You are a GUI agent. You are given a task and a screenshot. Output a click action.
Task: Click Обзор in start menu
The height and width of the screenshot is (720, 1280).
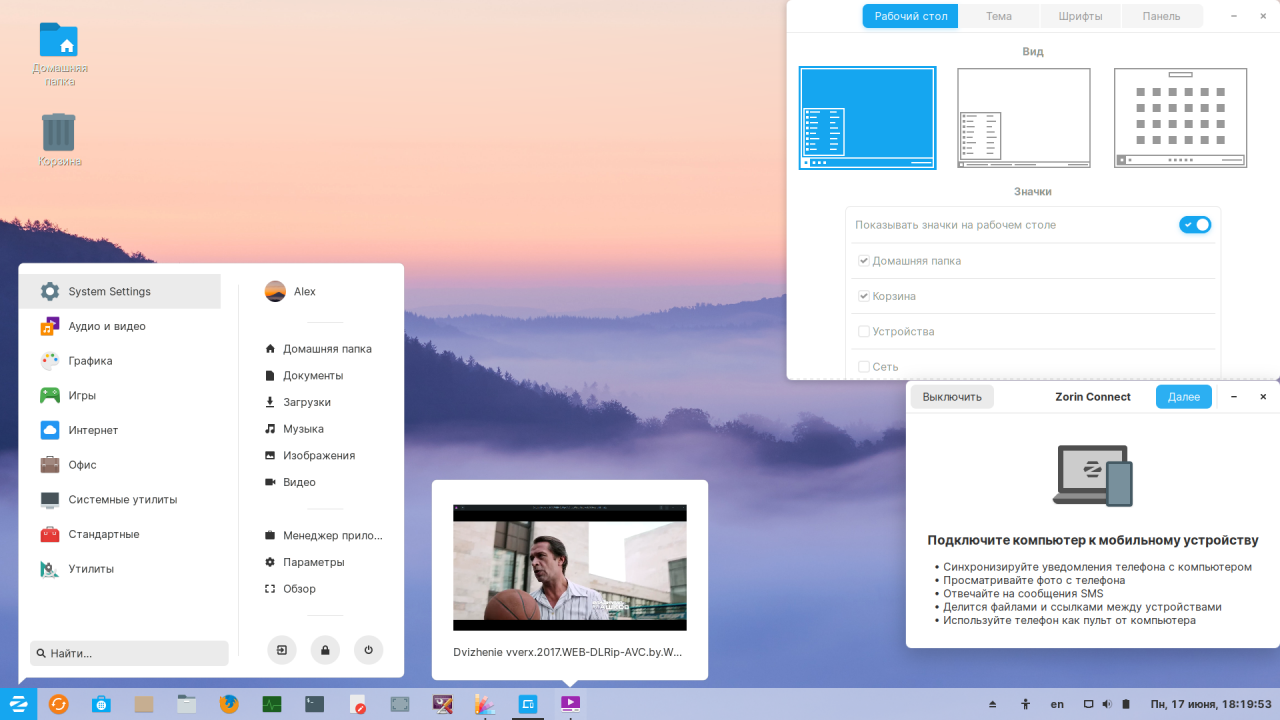(x=290, y=589)
